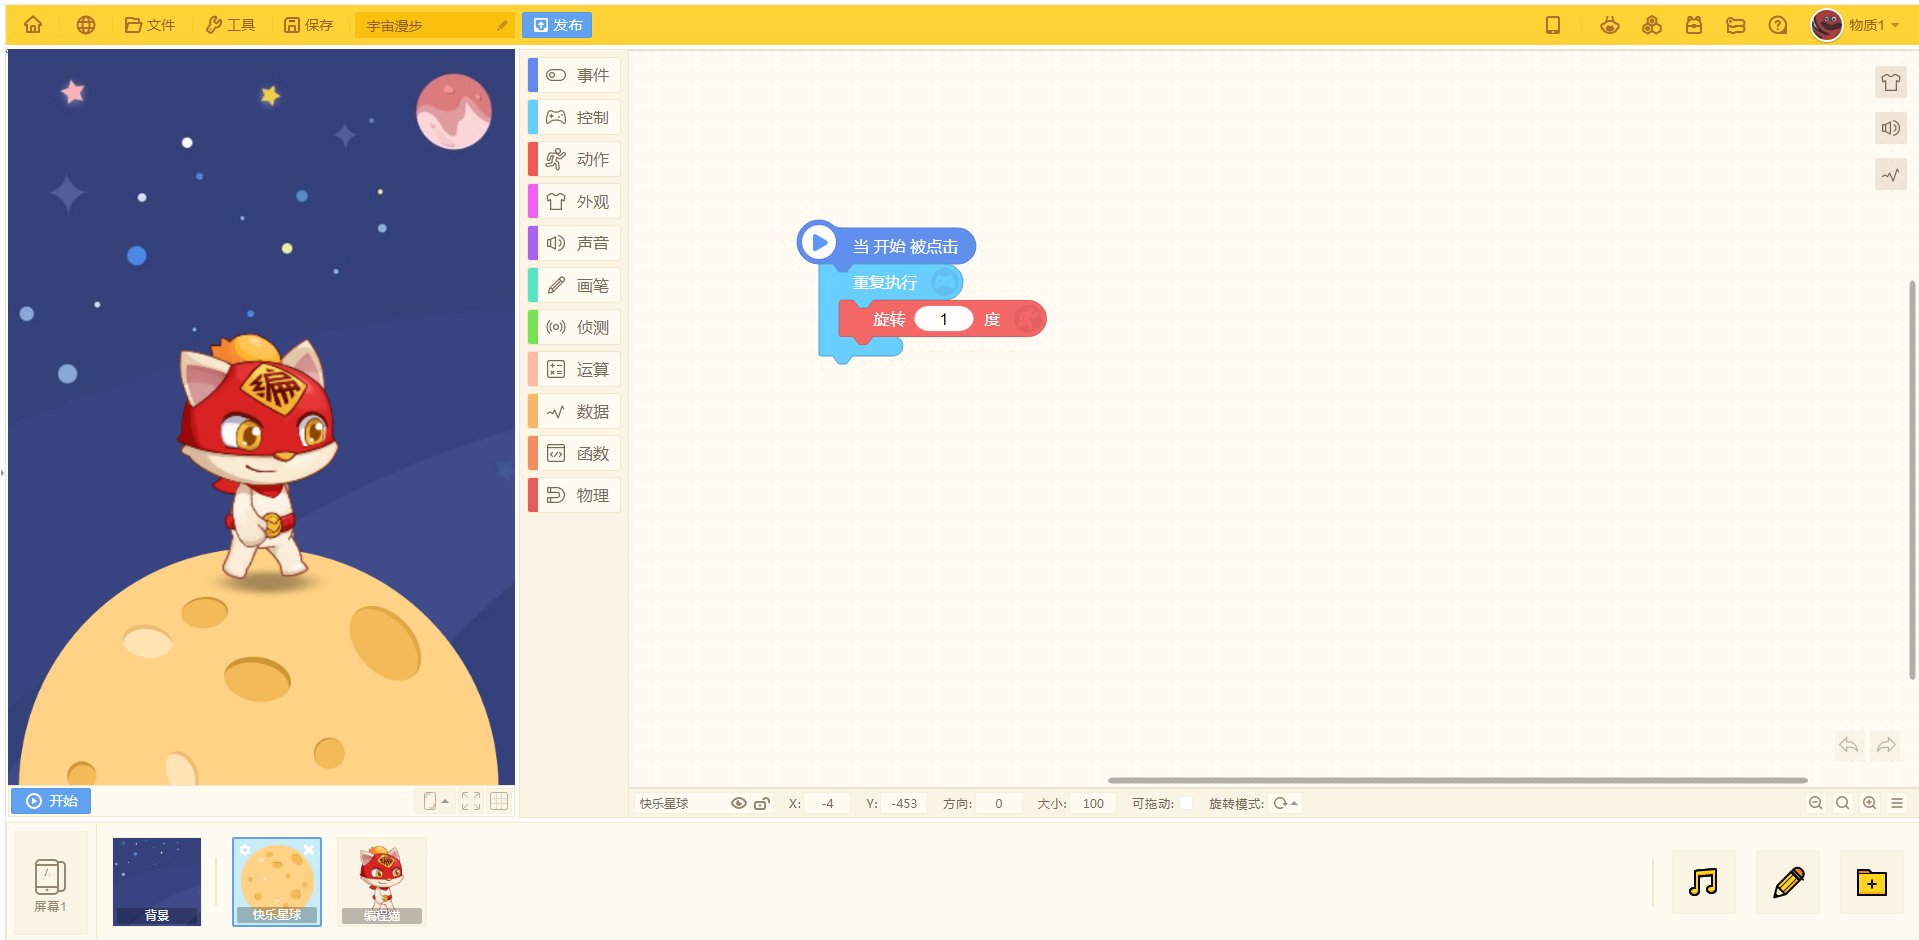Image resolution: width=1919 pixels, height=940 pixels.
Task: Open the globe language icon
Action: coord(86,25)
